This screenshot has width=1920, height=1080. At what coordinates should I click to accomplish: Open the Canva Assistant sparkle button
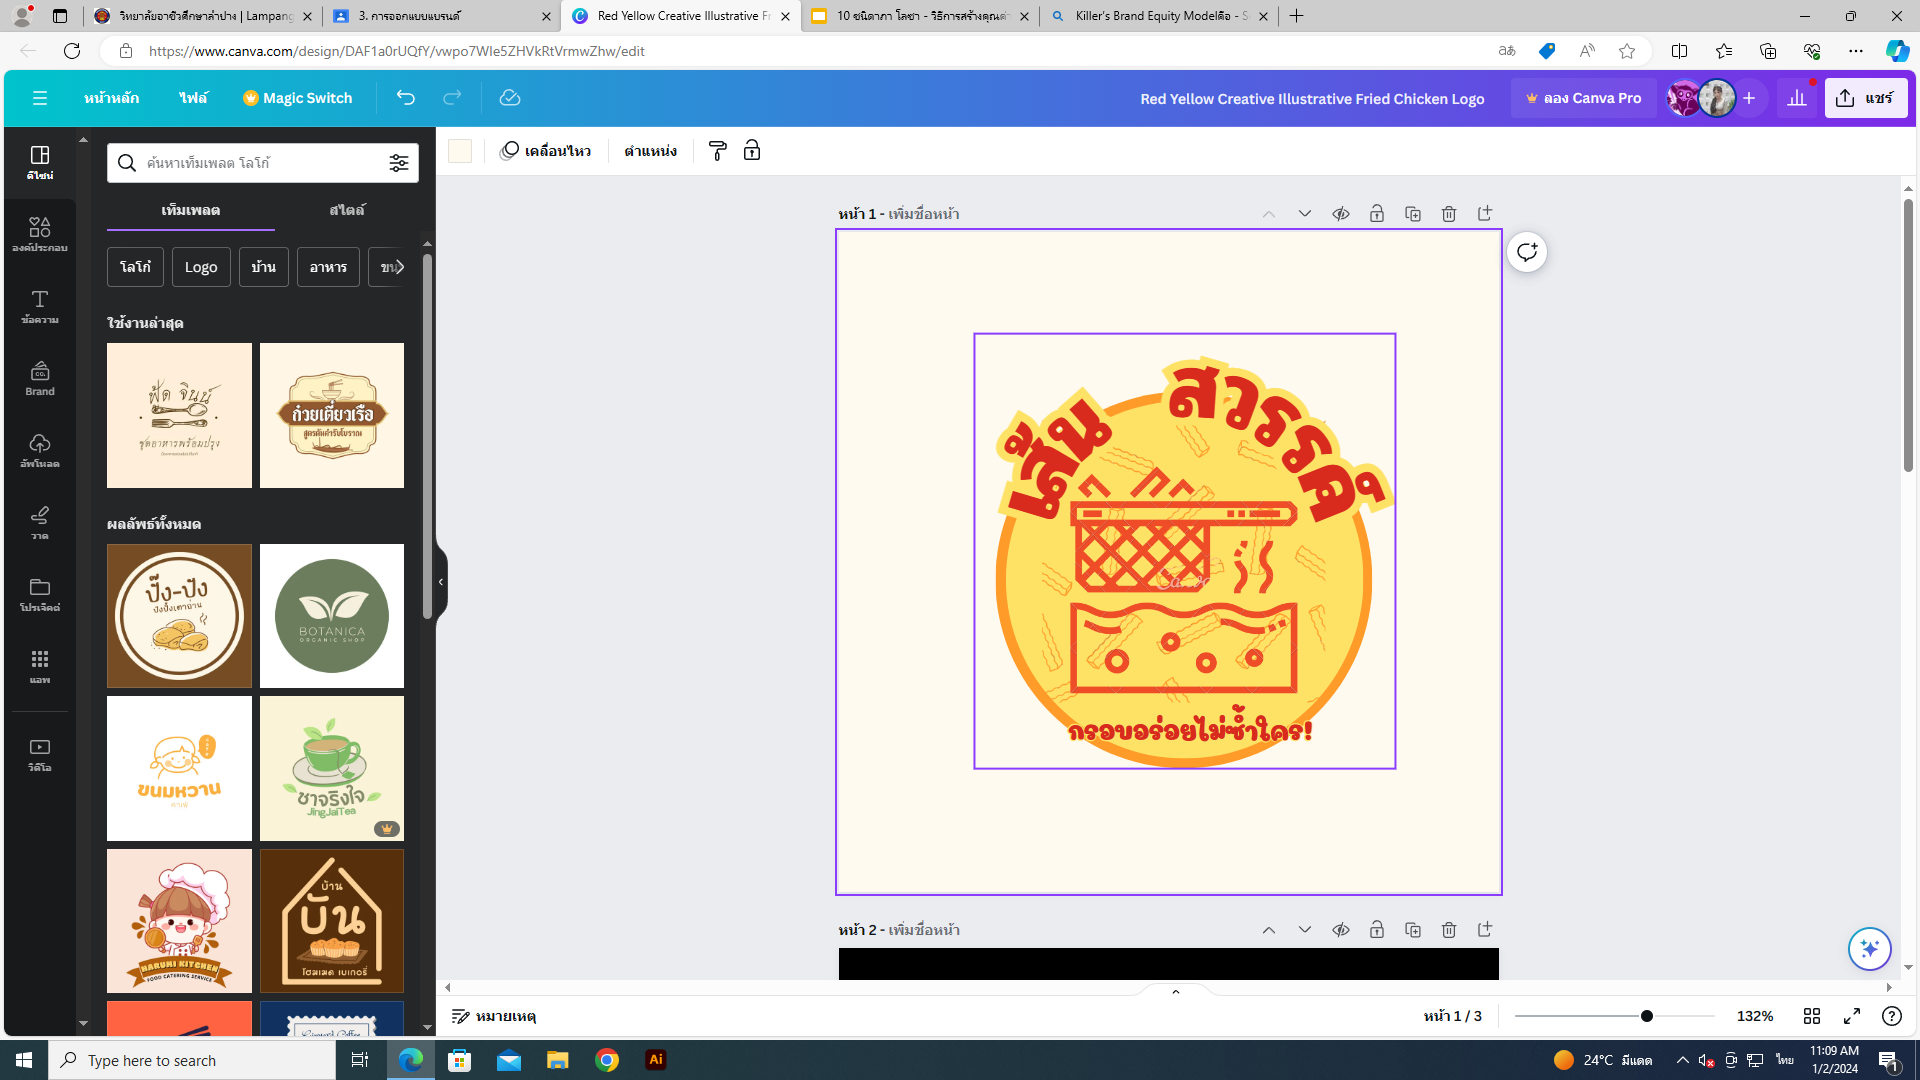point(1868,948)
